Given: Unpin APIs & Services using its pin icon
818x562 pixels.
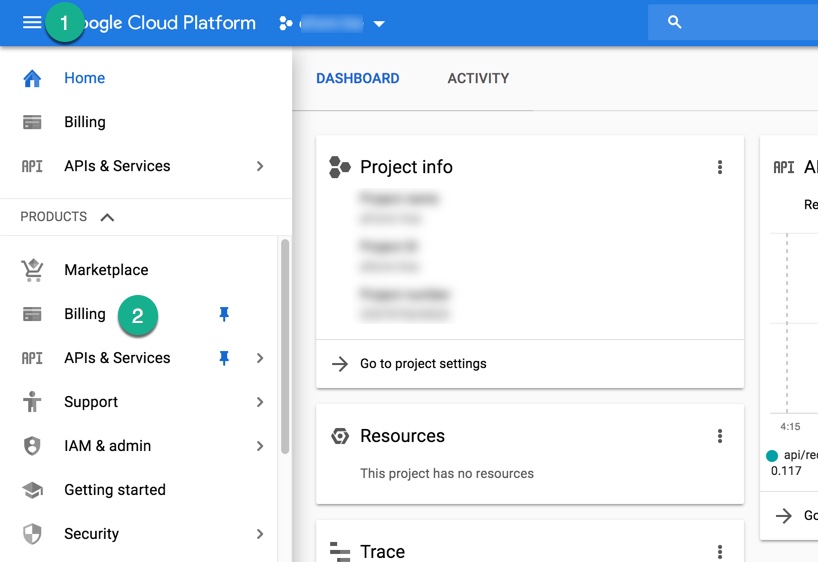Looking at the screenshot, I should tap(224, 358).
